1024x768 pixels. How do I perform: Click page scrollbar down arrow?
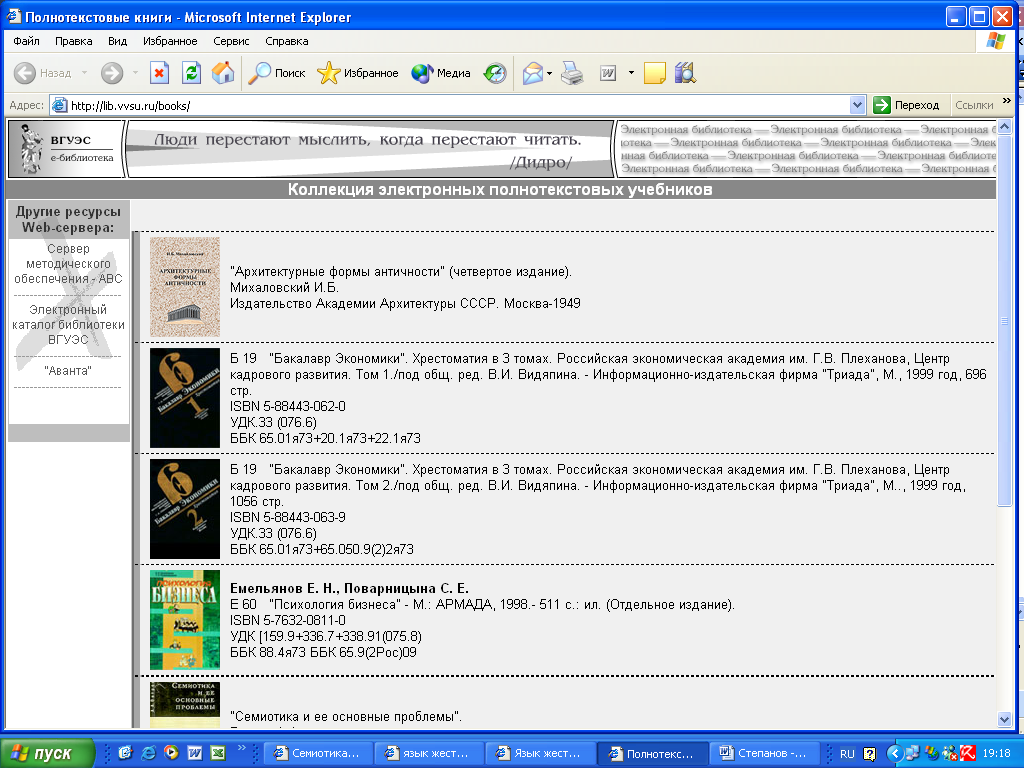coord(1004,720)
